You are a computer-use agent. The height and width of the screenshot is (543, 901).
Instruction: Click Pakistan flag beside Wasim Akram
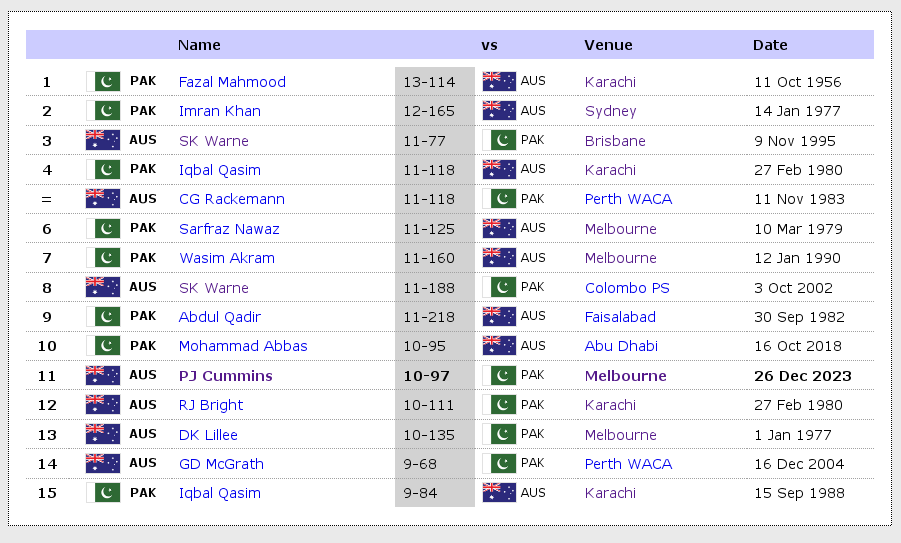click(103, 257)
